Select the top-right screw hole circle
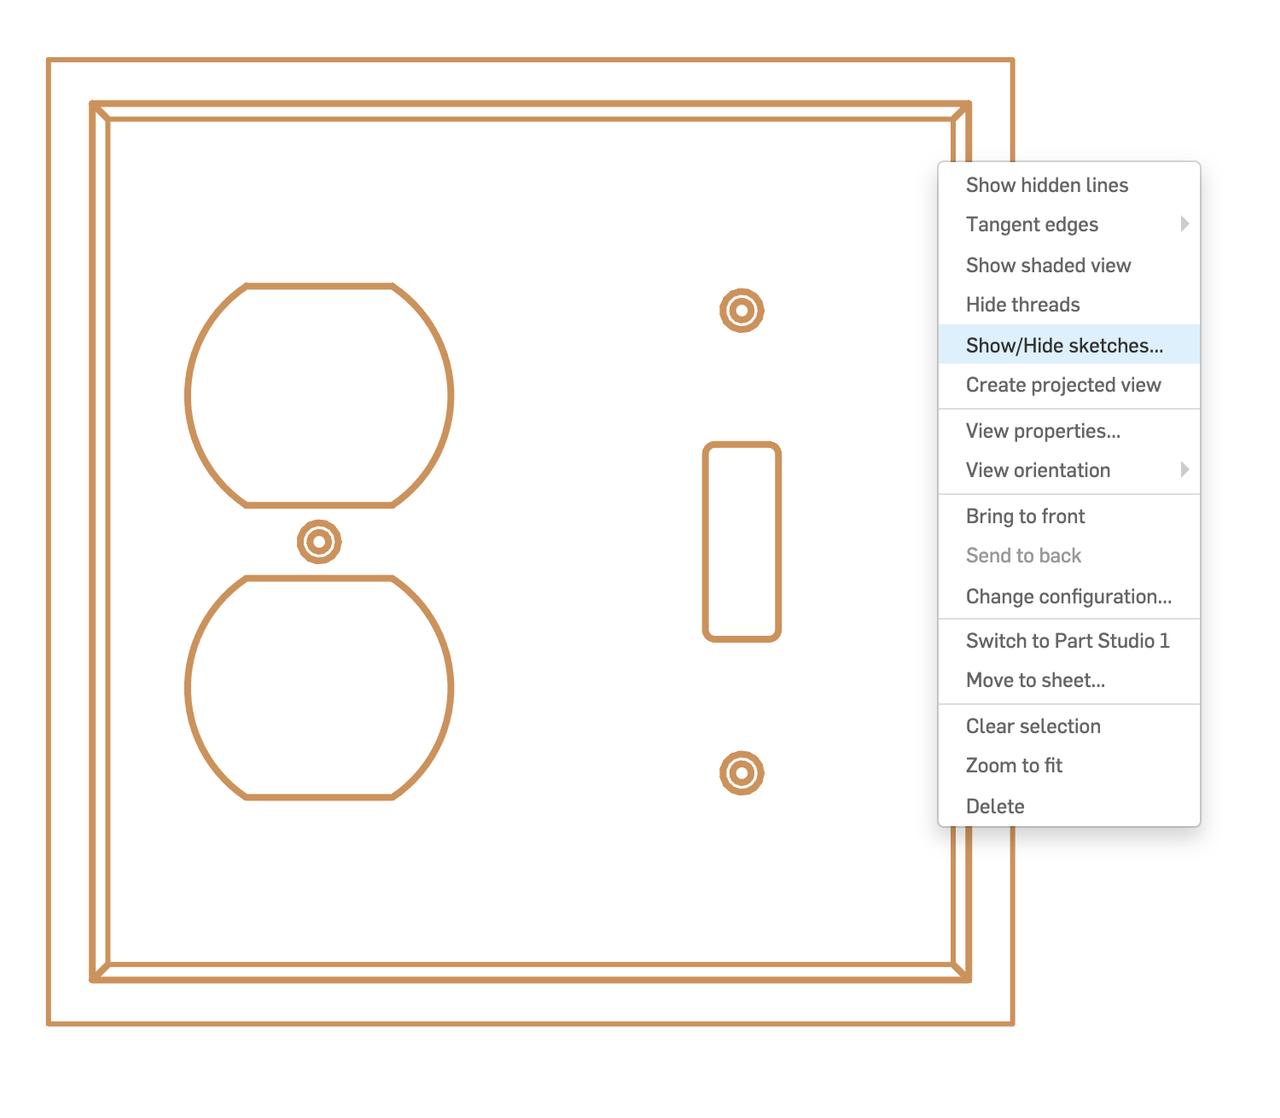 (x=740, y=310)
